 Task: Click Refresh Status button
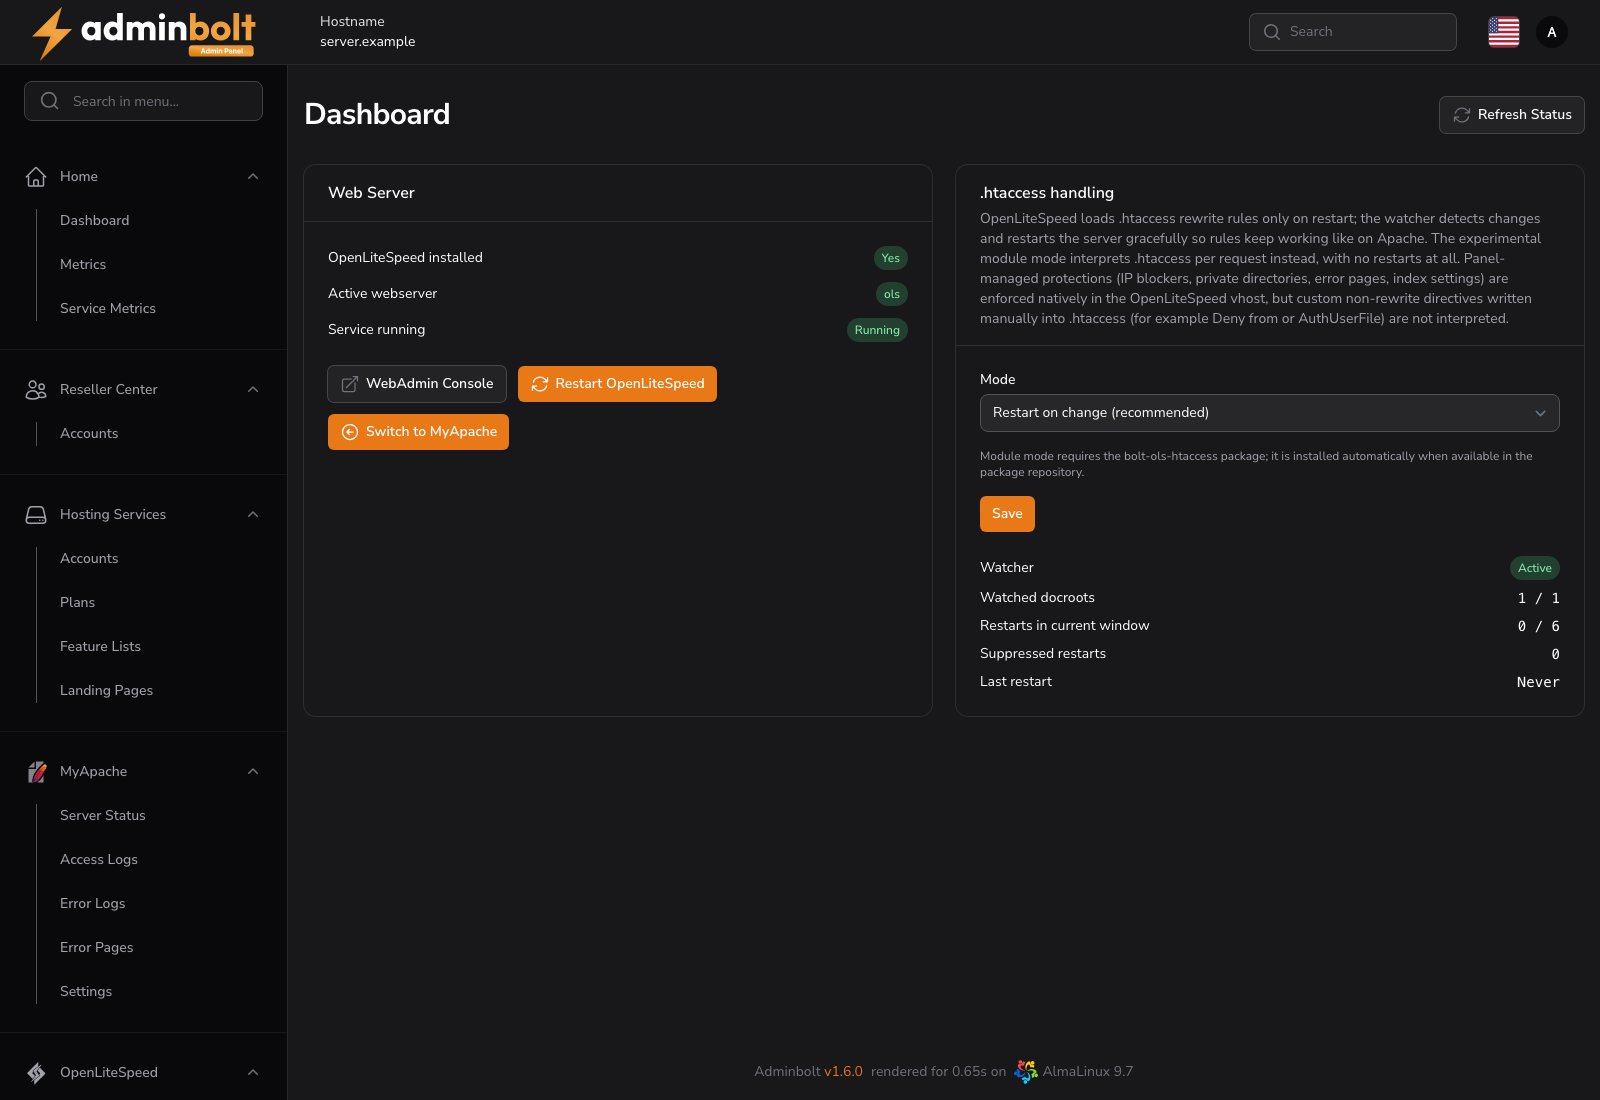[1512, 115]
